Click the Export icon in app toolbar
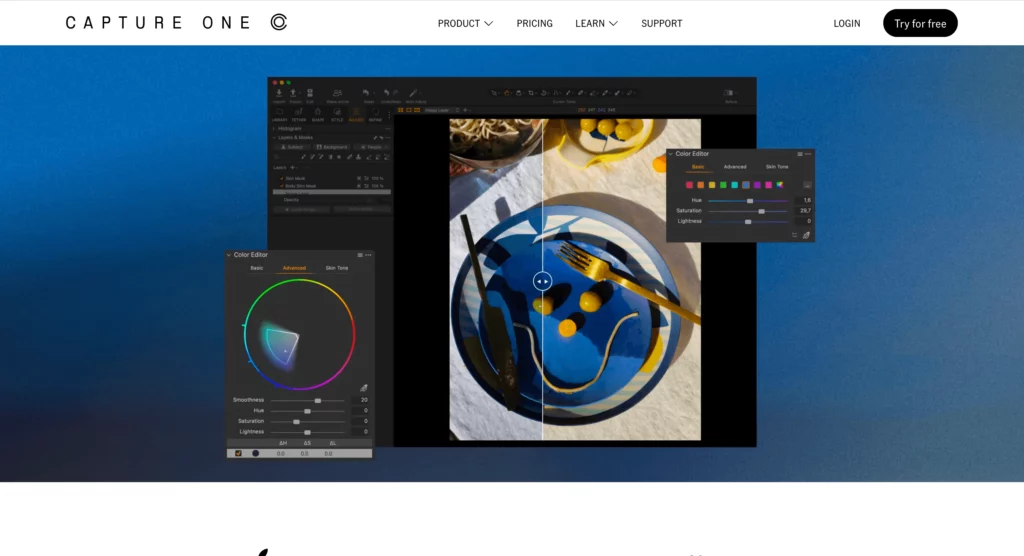Screen dimensions: 1024x556 tap(293, 93)
